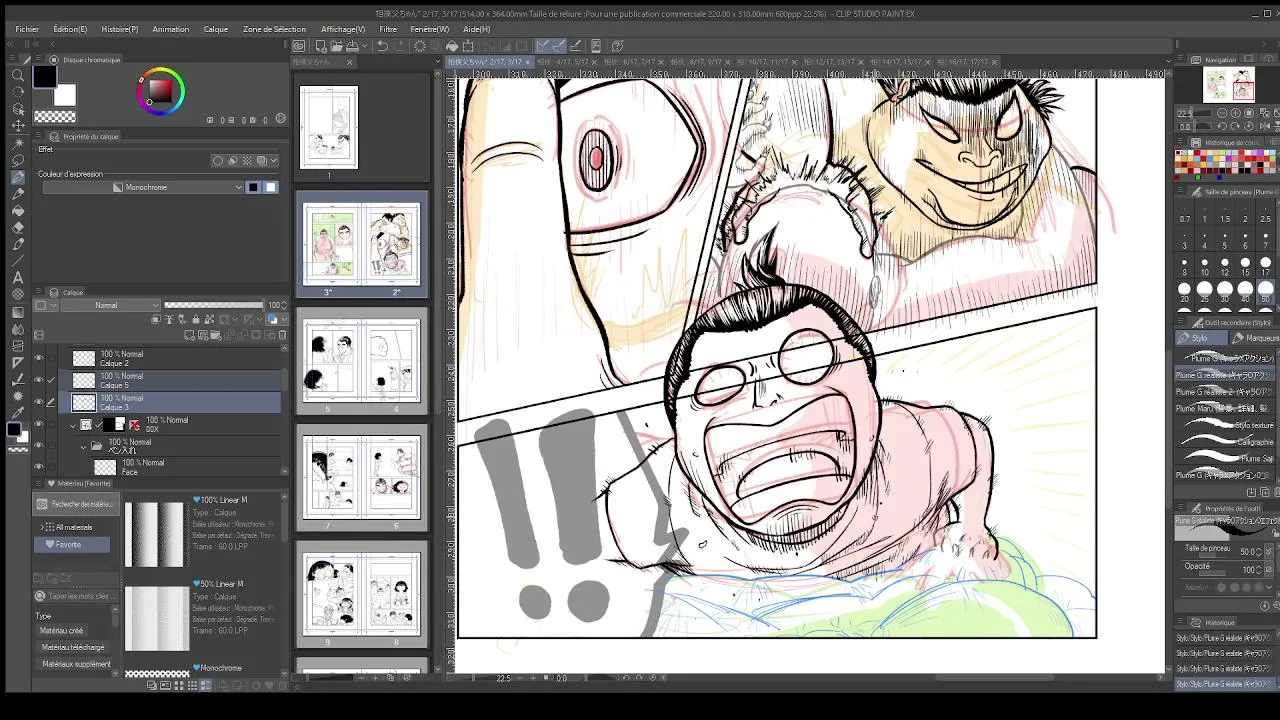
Task: Select the Auto select magic wand tool
Action: click(x=18, y=143)
